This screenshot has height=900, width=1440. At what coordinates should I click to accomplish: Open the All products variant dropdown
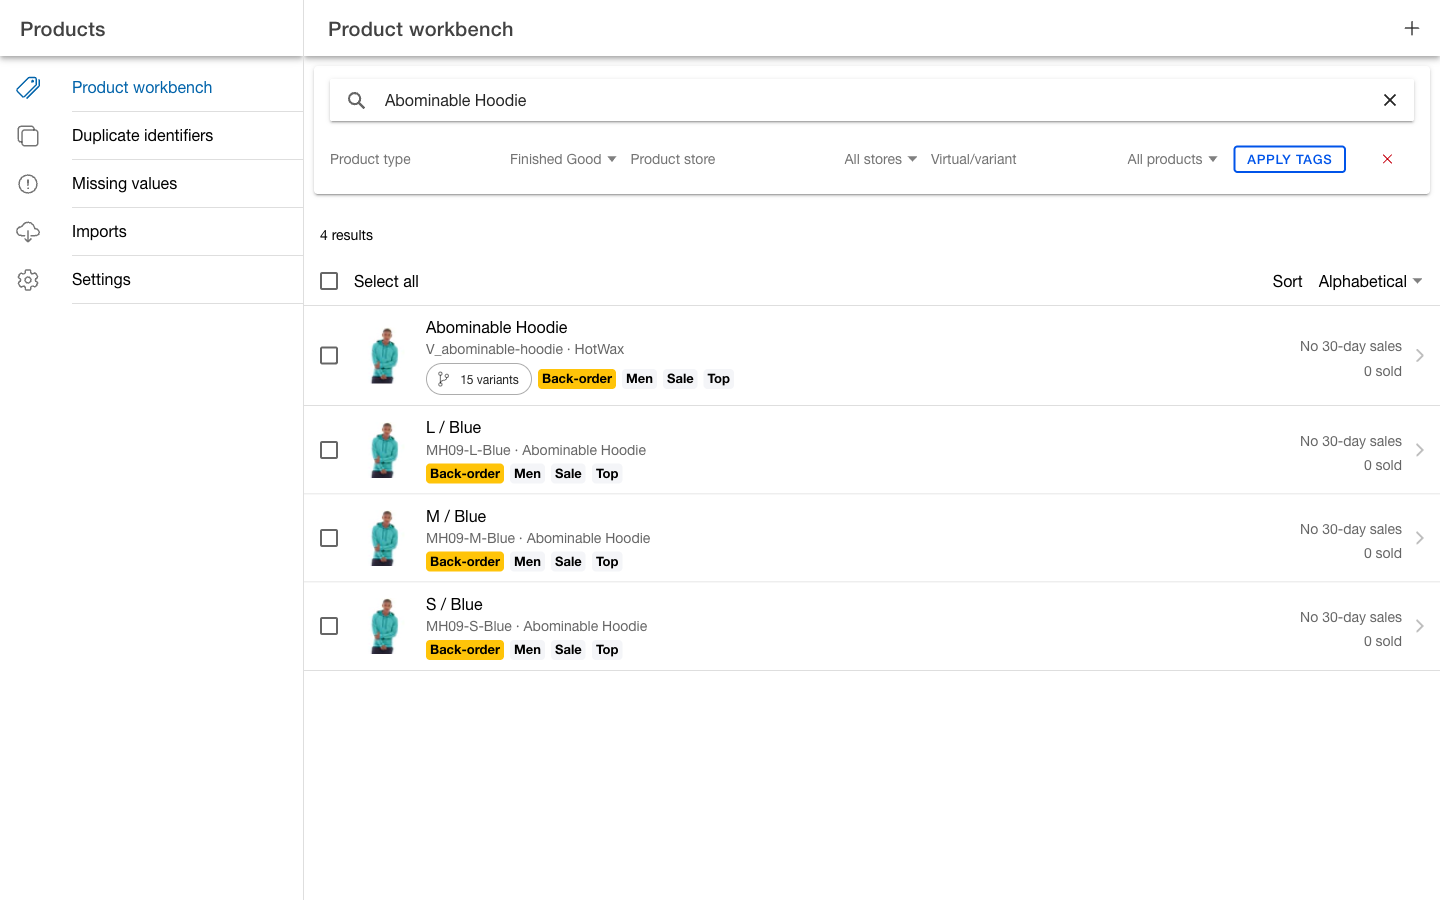(x=1172, y=159)
